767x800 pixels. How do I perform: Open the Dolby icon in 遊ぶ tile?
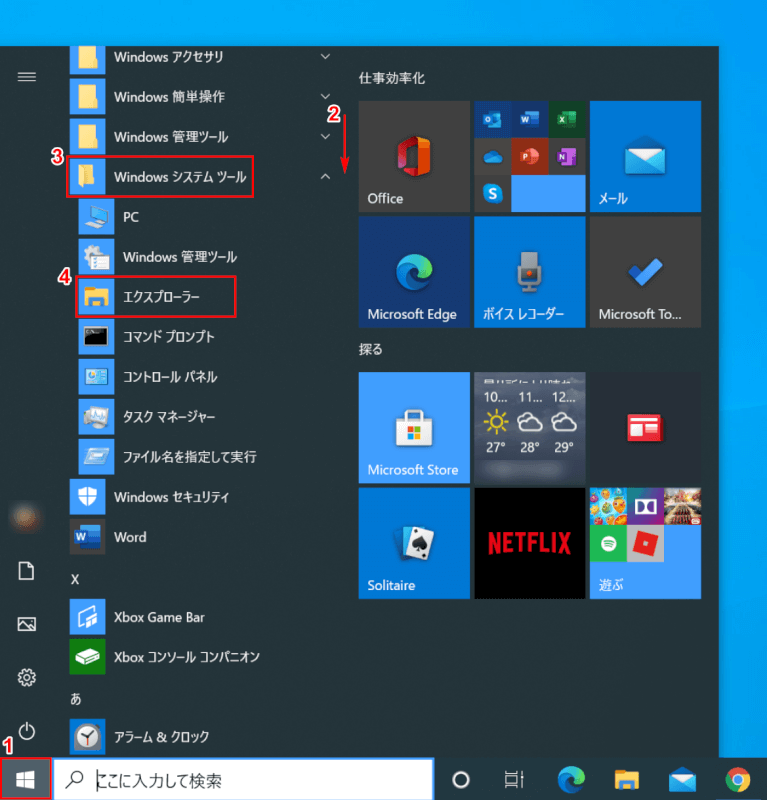click(x=646, y=507)
